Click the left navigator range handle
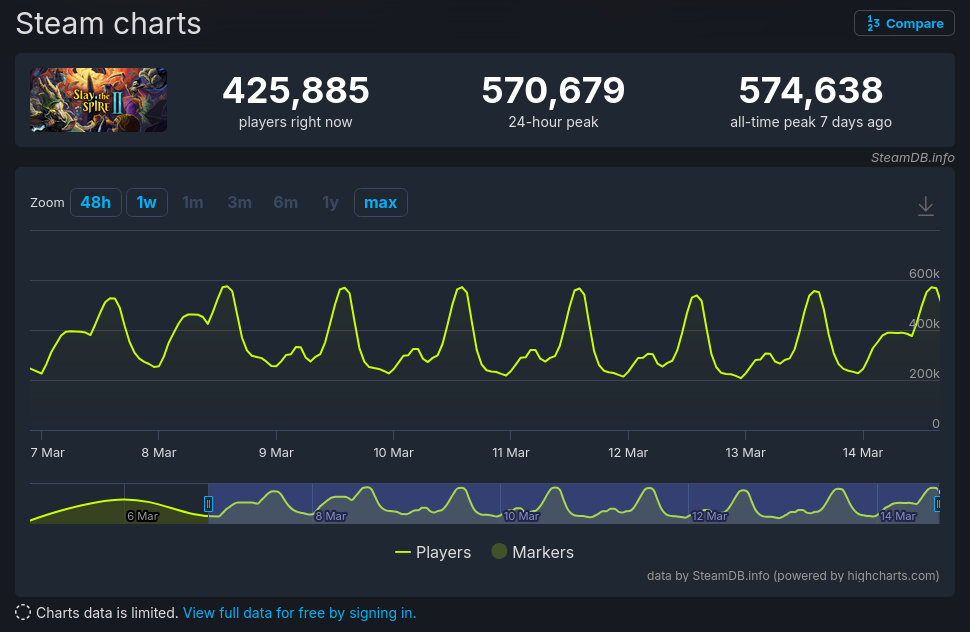Screen dimensions: 970x632 click(208, 504)
